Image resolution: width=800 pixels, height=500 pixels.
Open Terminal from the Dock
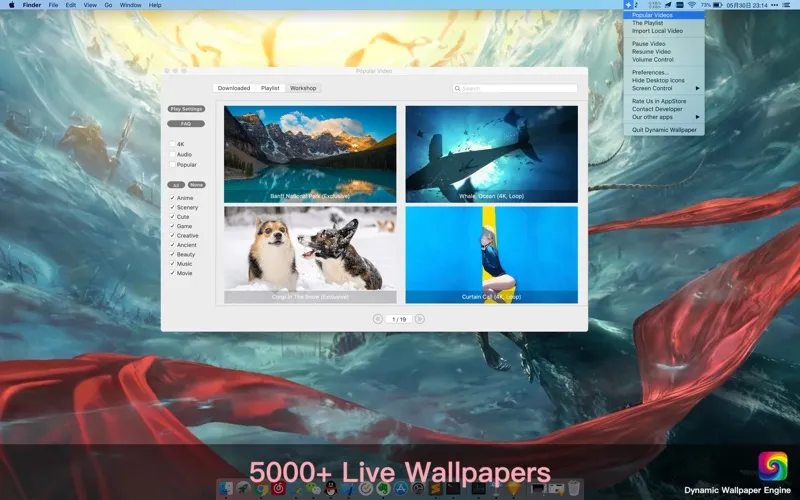tap(453, 489)
